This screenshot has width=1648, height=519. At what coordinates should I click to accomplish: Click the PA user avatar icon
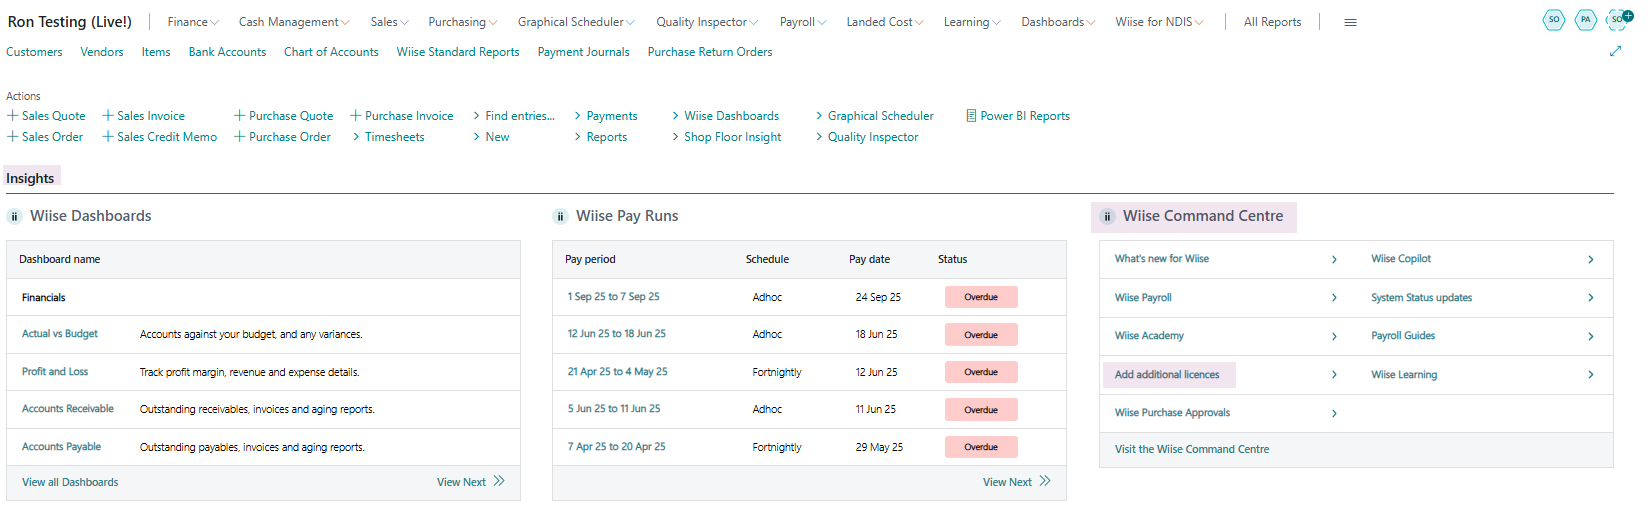(x=1585, y=20)
